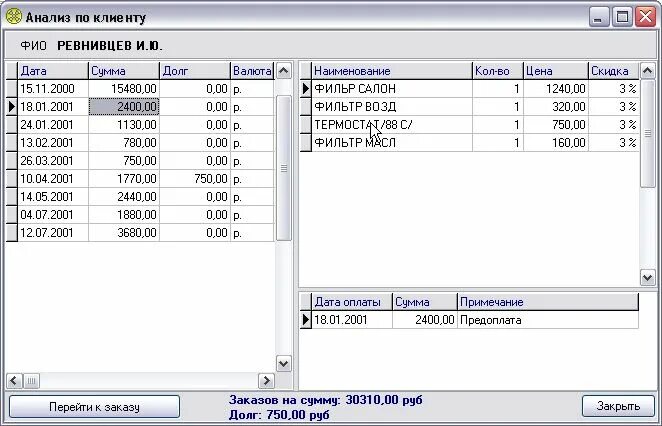Select the ФИЛЬР САЛОН item row
Image resolution: width=662 pixels, height=426 pixels.
pos(469,89)
